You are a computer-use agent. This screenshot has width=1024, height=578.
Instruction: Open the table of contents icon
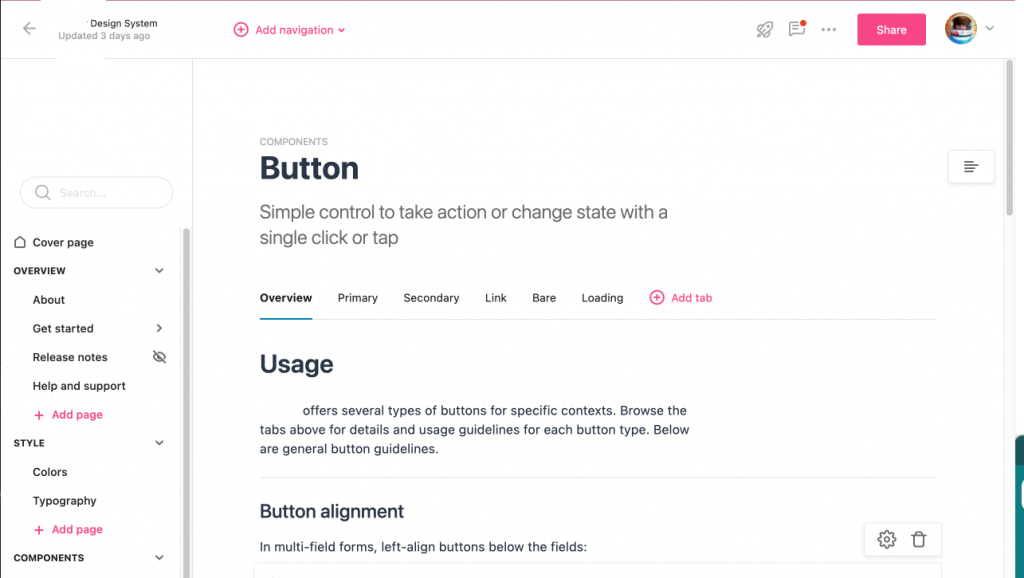click(x=971, y=167)
